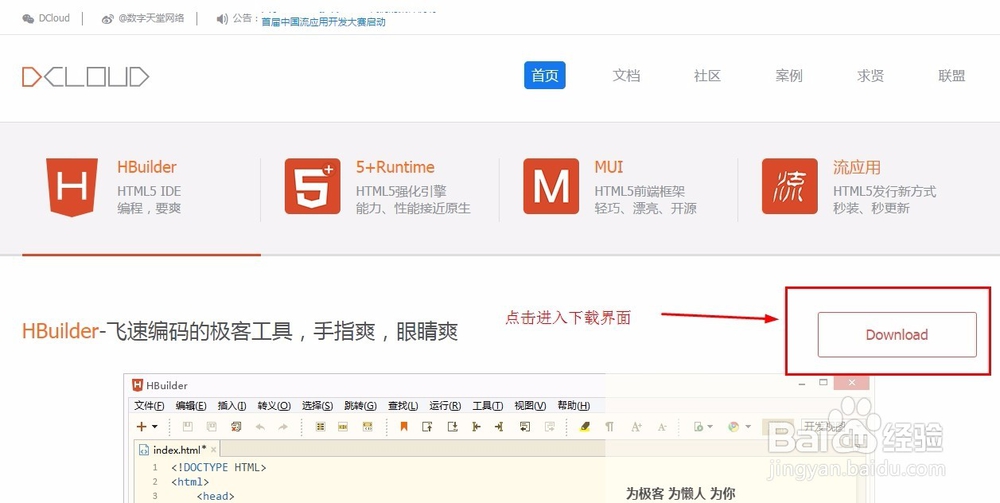The width and height of the screenshot is (1000, 503).
Task: Click the 流应用 product title
Action: [x=857, y=167]
